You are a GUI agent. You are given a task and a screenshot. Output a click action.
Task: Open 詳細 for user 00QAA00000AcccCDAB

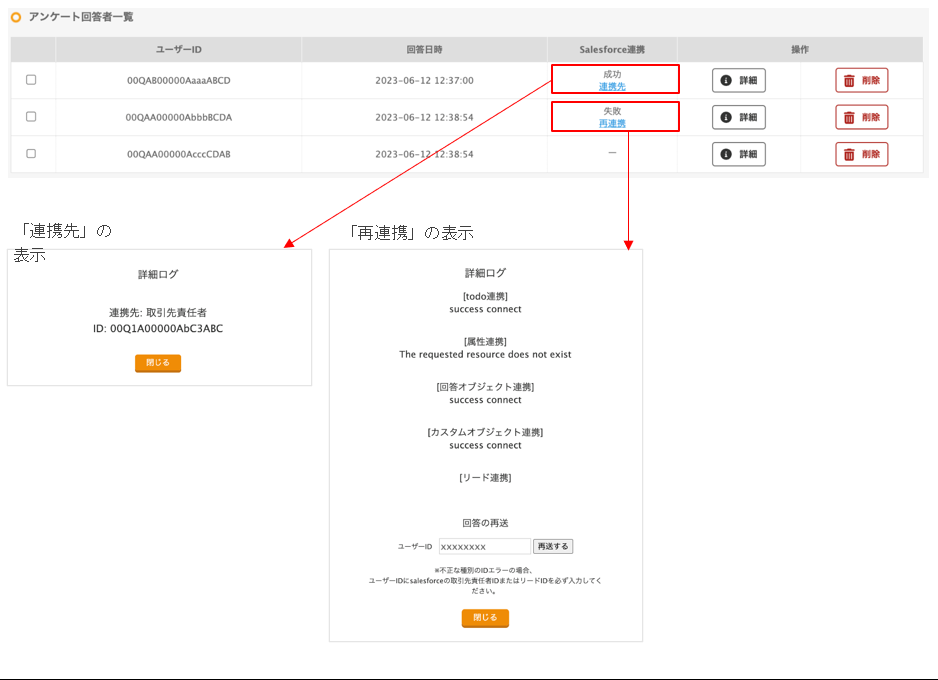(x=739, y=154)
